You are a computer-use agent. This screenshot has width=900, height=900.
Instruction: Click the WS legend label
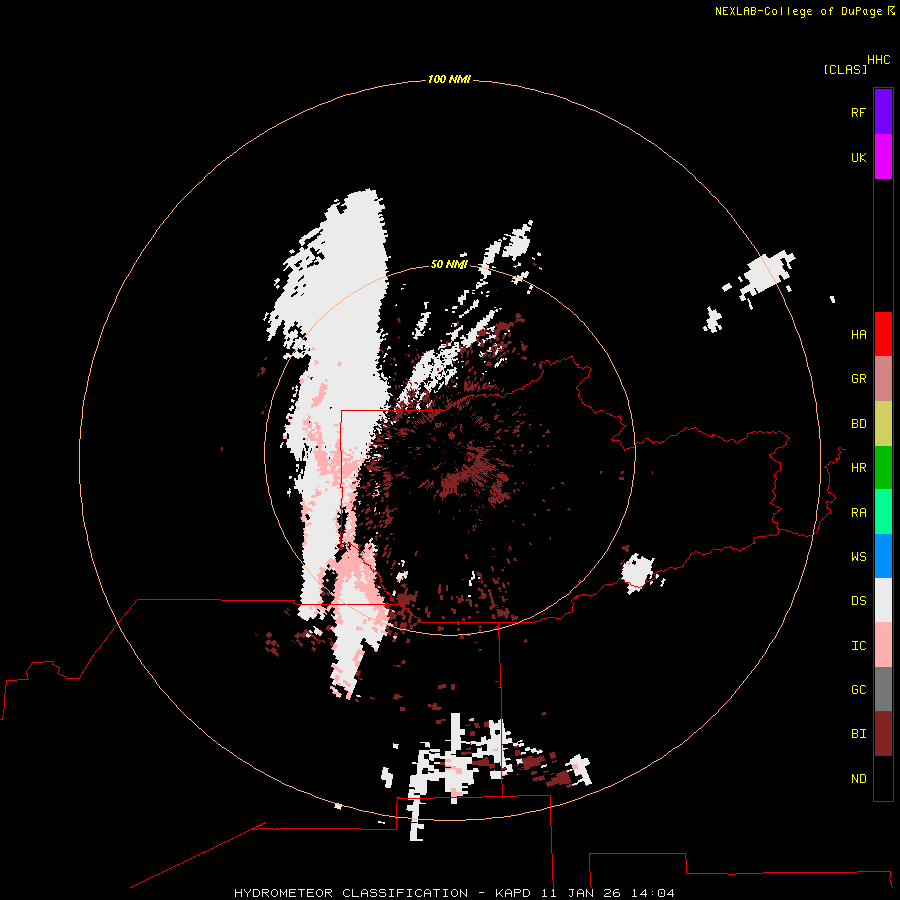pos(858,557)
